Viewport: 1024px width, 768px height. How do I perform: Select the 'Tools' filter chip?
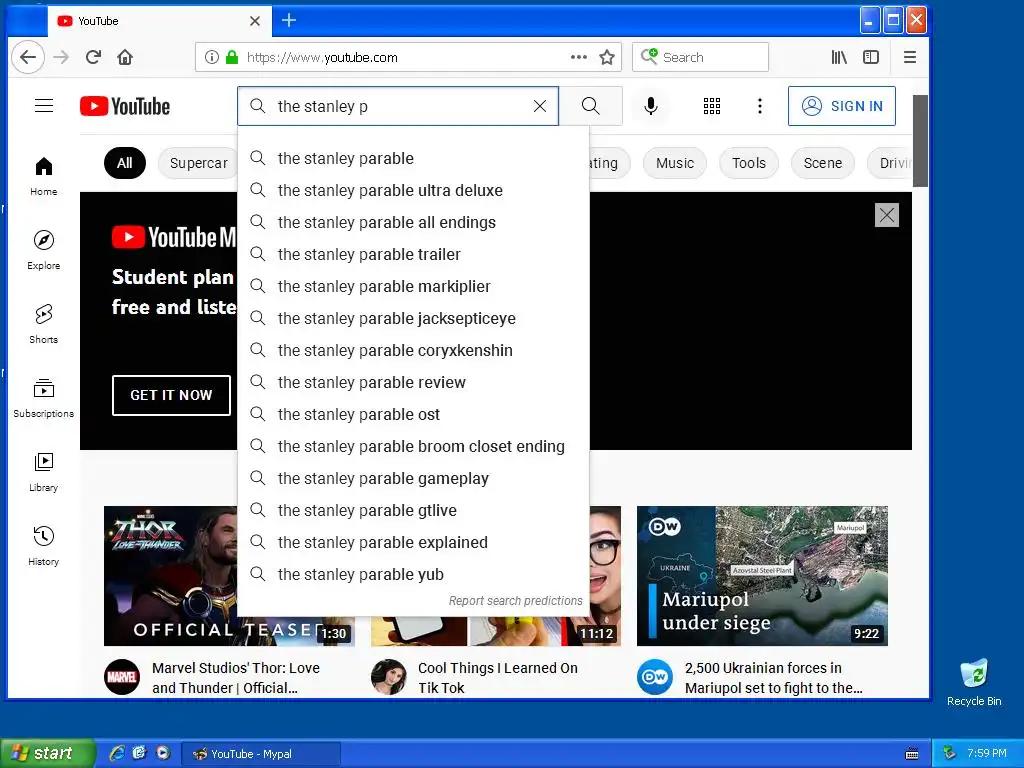click(x=748, y=163)
